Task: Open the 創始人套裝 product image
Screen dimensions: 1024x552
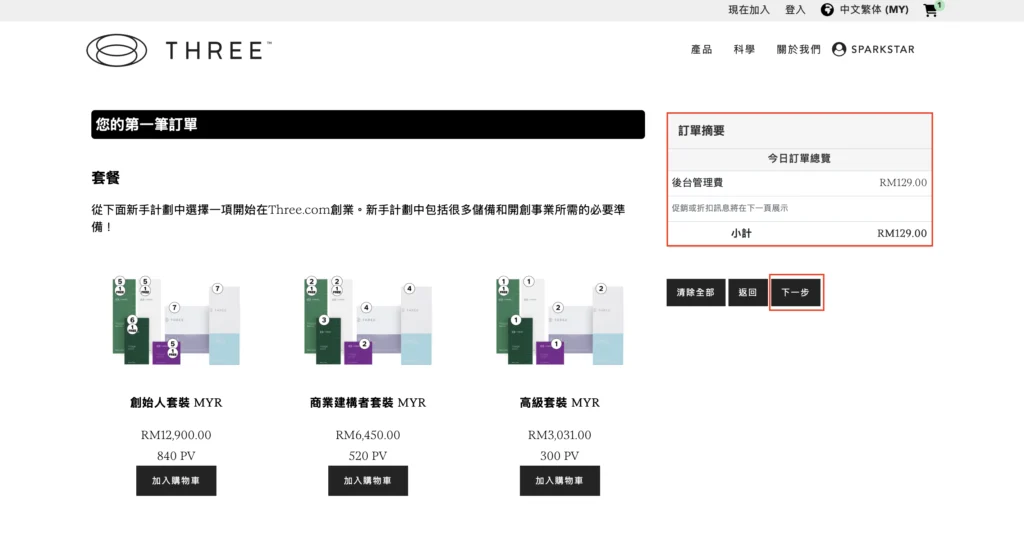Action: click(176, 320)
